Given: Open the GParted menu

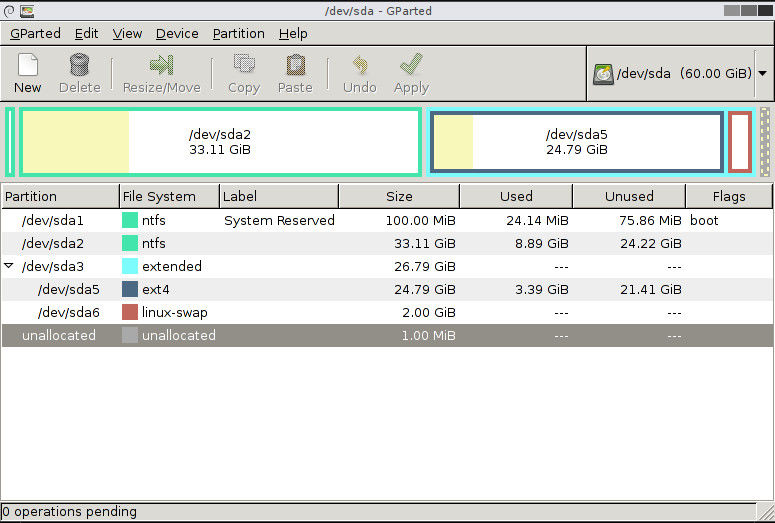Looking at the screenshot, I should point(35,34).
